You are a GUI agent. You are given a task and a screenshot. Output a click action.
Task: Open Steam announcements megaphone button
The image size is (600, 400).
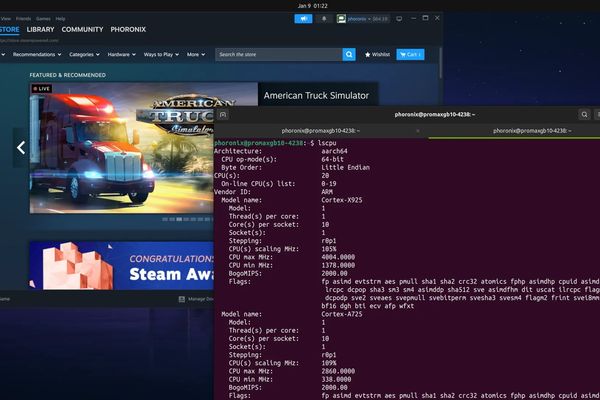[x=303, y=19]
